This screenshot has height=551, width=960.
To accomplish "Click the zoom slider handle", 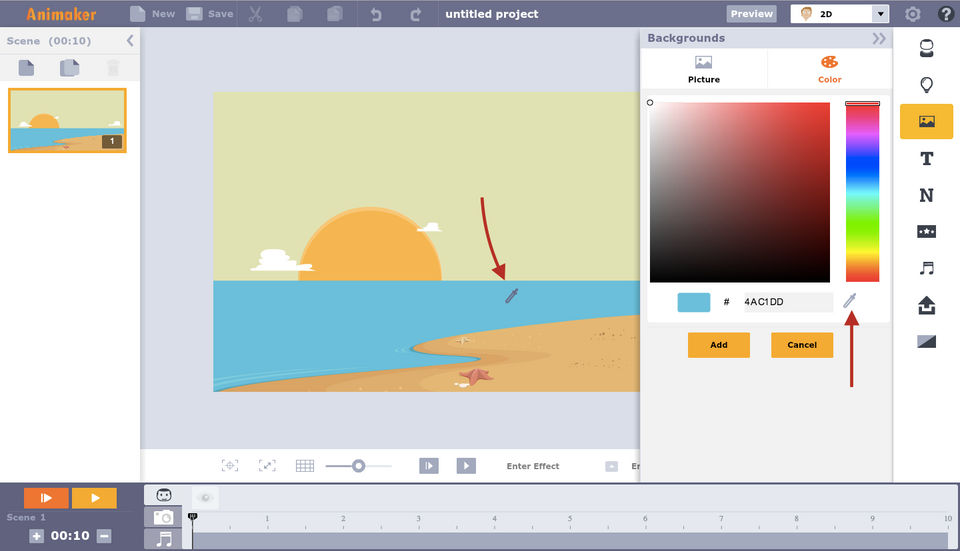I will [358, 467].
